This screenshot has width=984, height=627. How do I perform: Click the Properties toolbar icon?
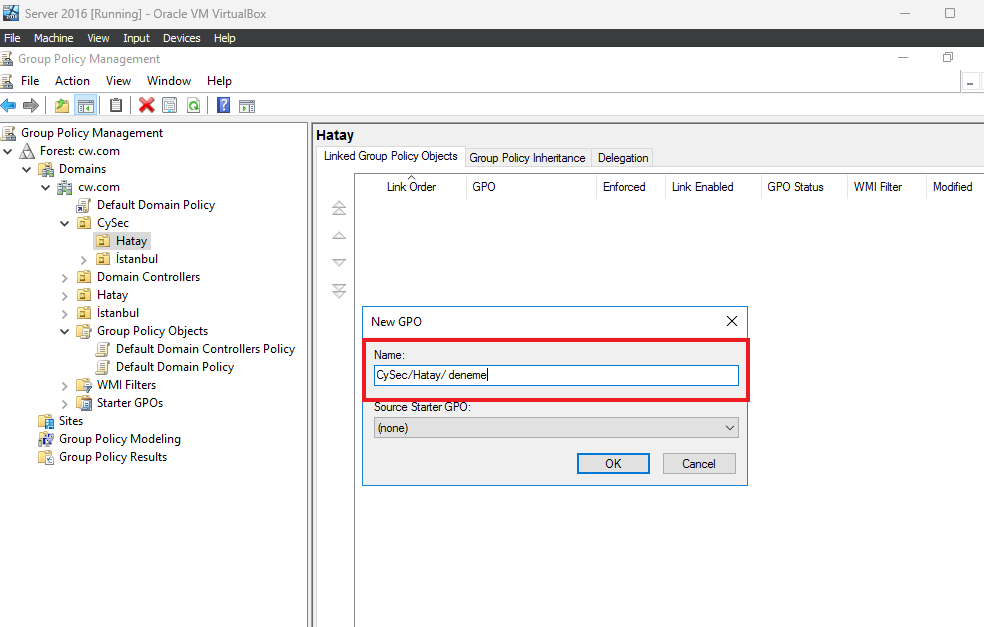(169, 105)
